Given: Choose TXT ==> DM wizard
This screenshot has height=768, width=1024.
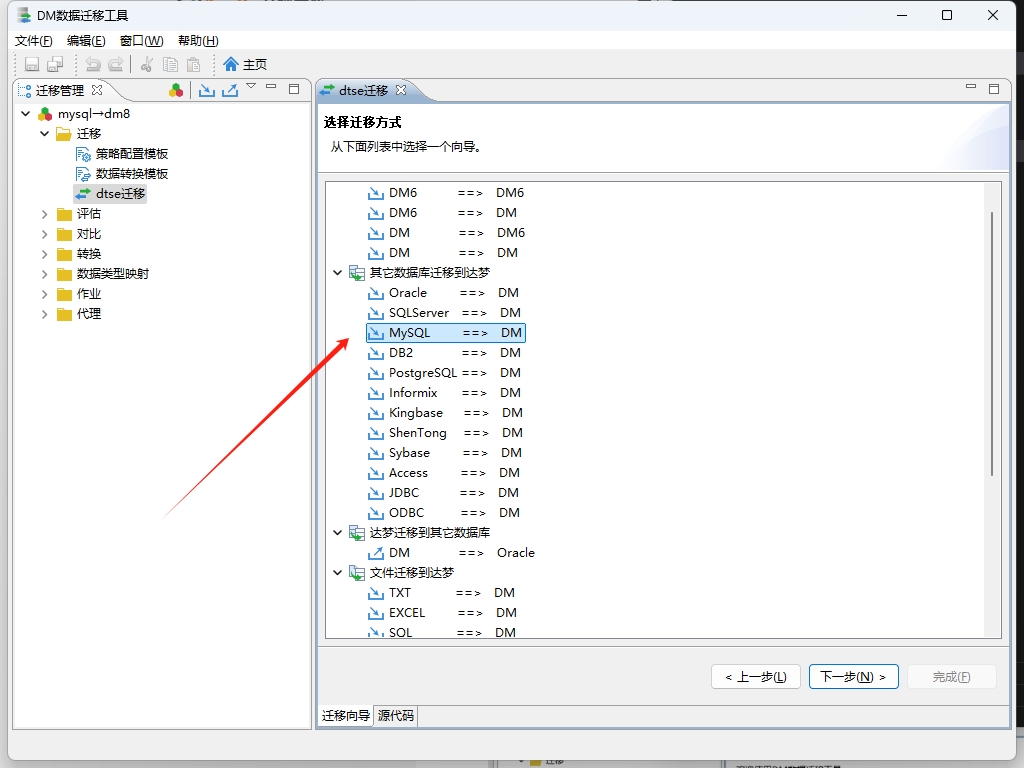Looking at the screenshot, I should tap(441, 593).
